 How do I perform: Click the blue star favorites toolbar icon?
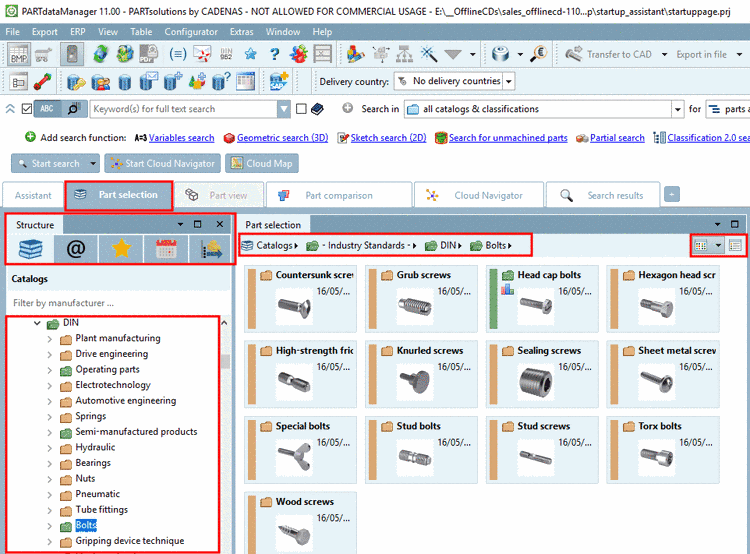(250, 54)
